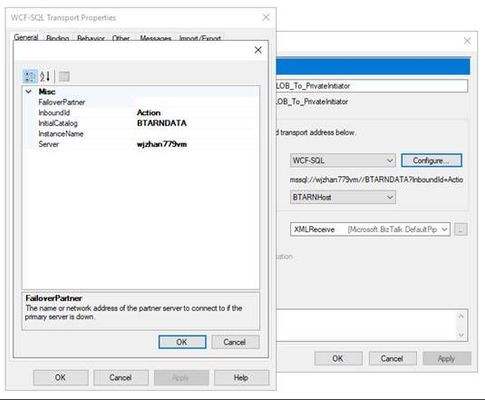Close the URI properties dialog
This screenshot has width=485, height=400.
click(x=258, y=50)
